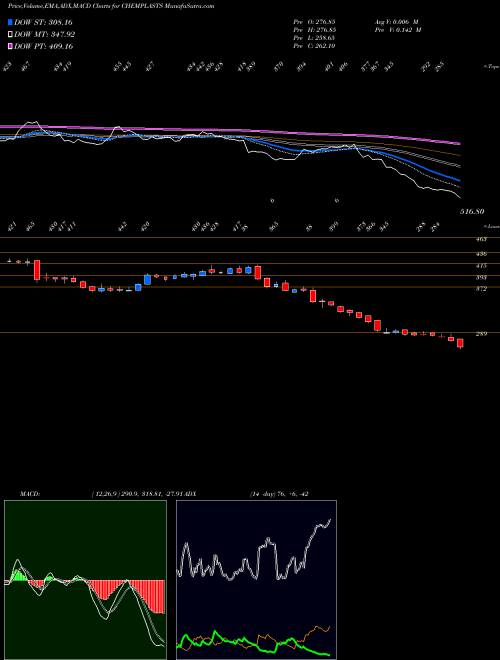Screen dimensions: 500x660
Task: Click the 436 price level label
Action: tap(481, 254)
